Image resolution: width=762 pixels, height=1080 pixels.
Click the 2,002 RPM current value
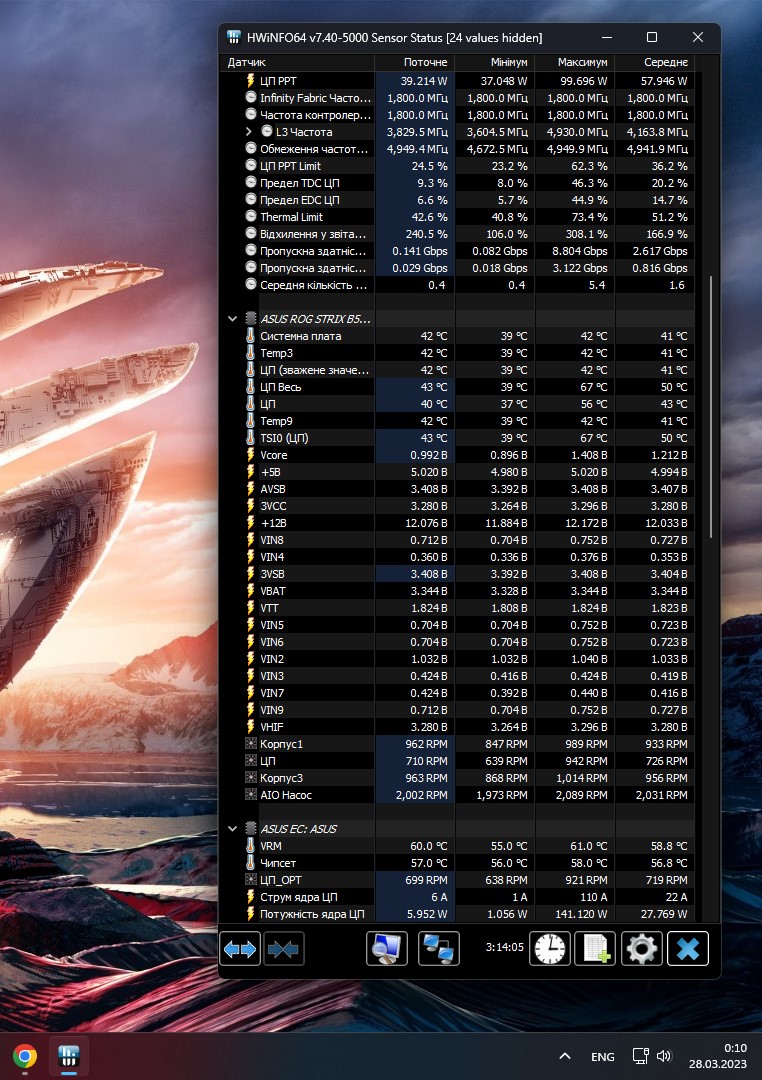click(x=422, y=795)
